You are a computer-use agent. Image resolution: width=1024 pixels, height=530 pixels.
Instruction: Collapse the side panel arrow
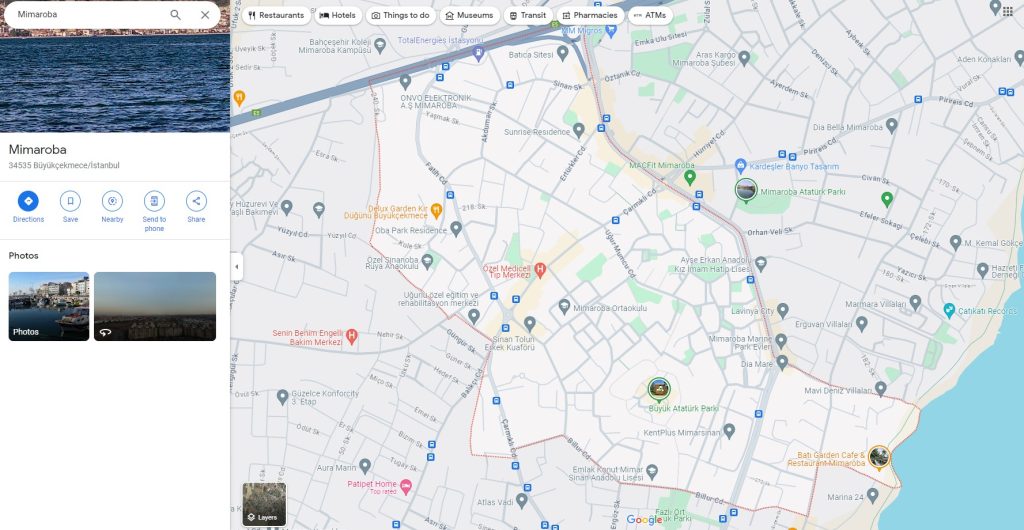236,267
